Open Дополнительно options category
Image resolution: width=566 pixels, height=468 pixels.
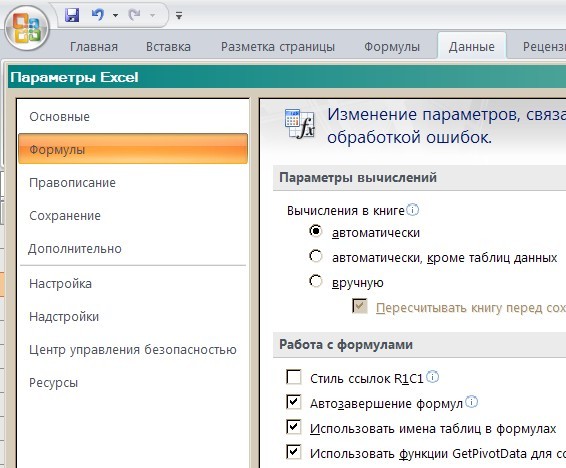pyautogui.click(x=133, y=249)
